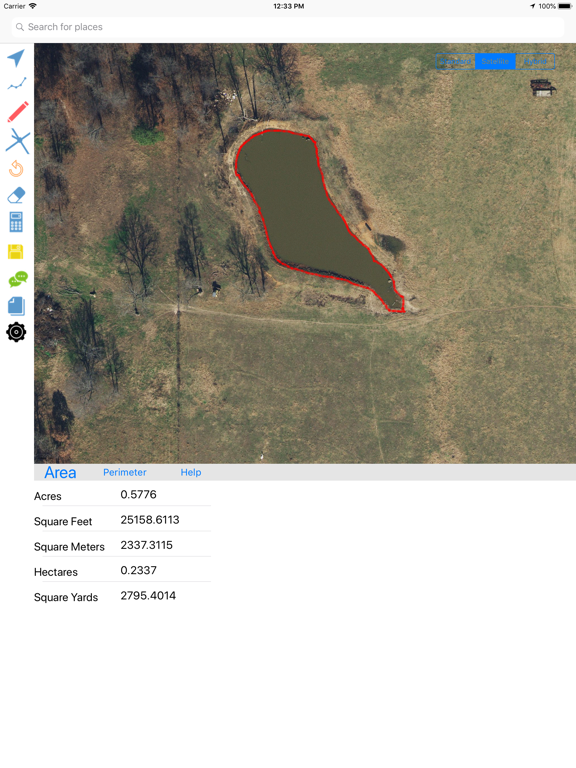The height and width of the screenshot is (768, 576).
Task: Open the Help tab
Action: [191, 472]
